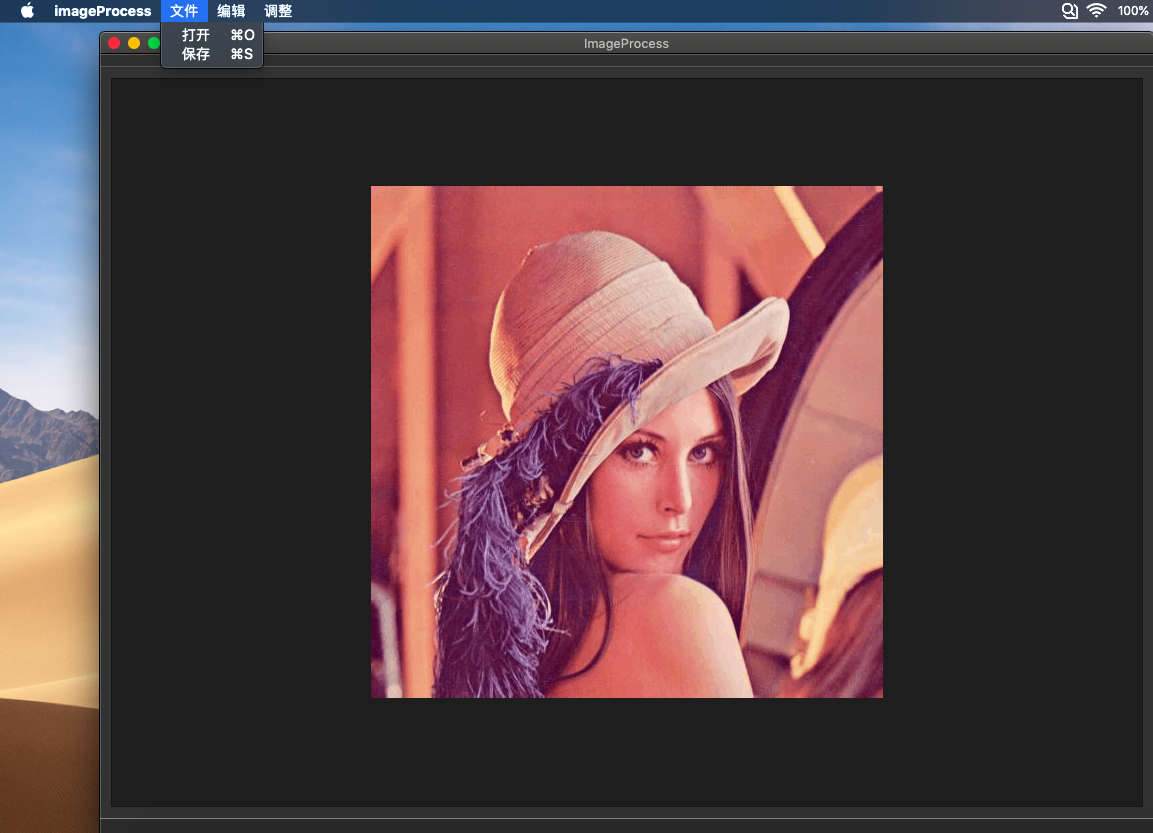Choose 保存 from the 文件 menu
The image size is (1153, 833).
click(x=212, y=54)
